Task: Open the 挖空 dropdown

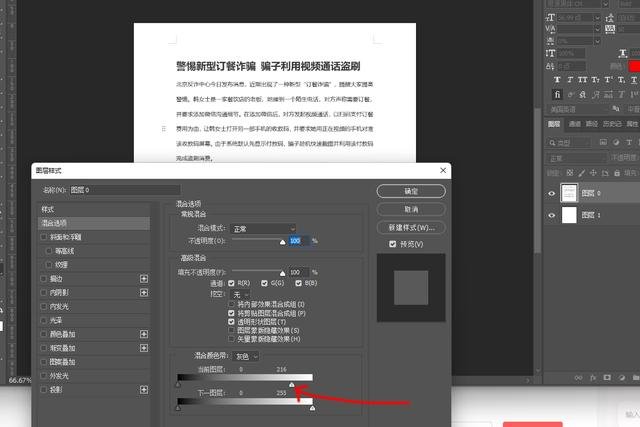Action: [x=242, y=295]
